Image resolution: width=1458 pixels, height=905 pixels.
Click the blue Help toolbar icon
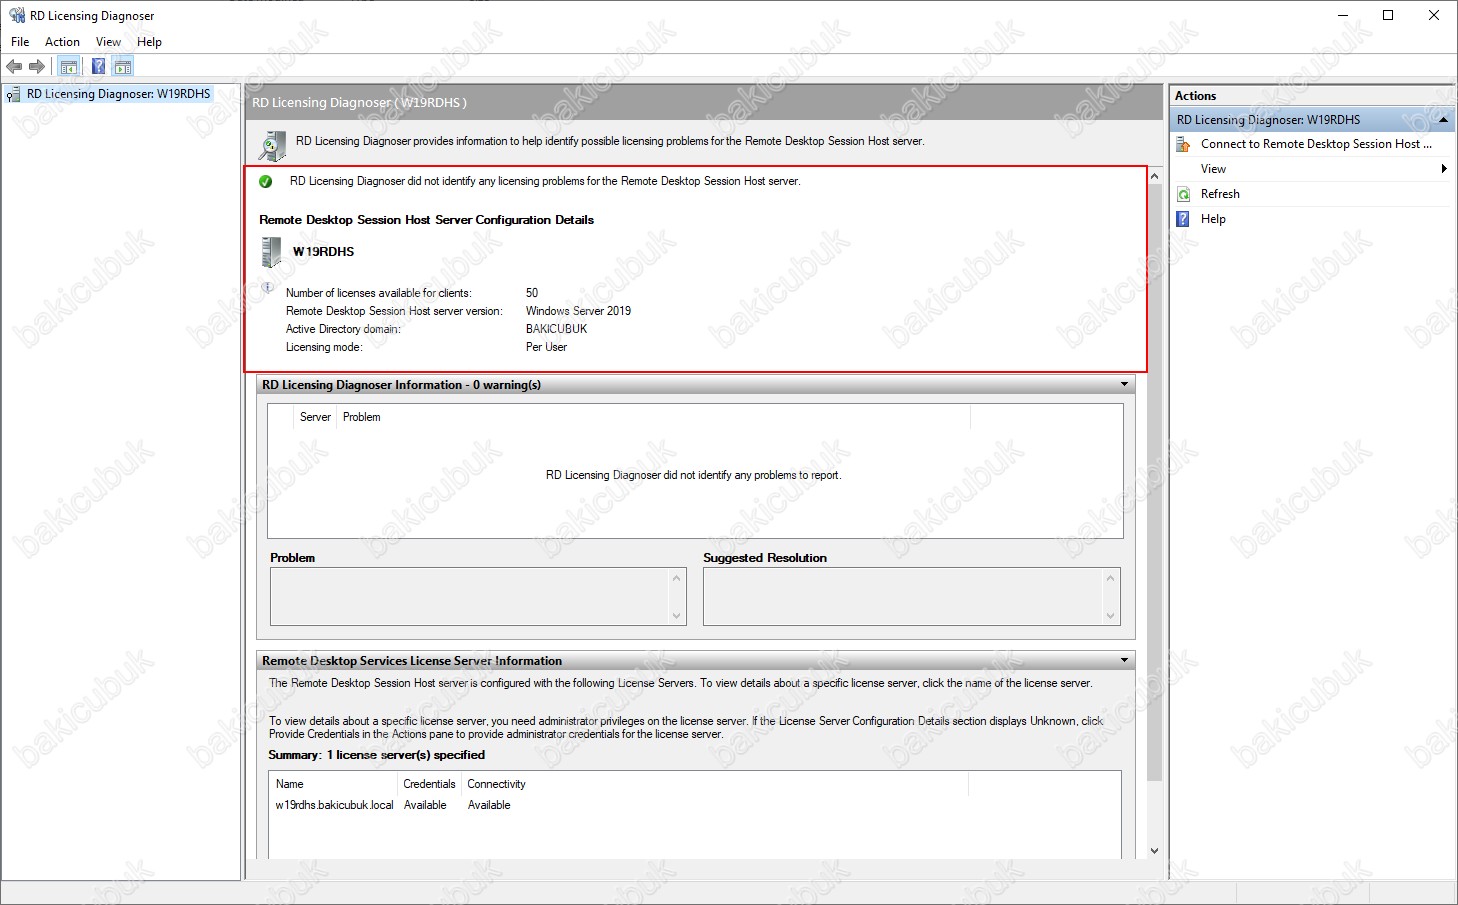(x=98, y=67)
